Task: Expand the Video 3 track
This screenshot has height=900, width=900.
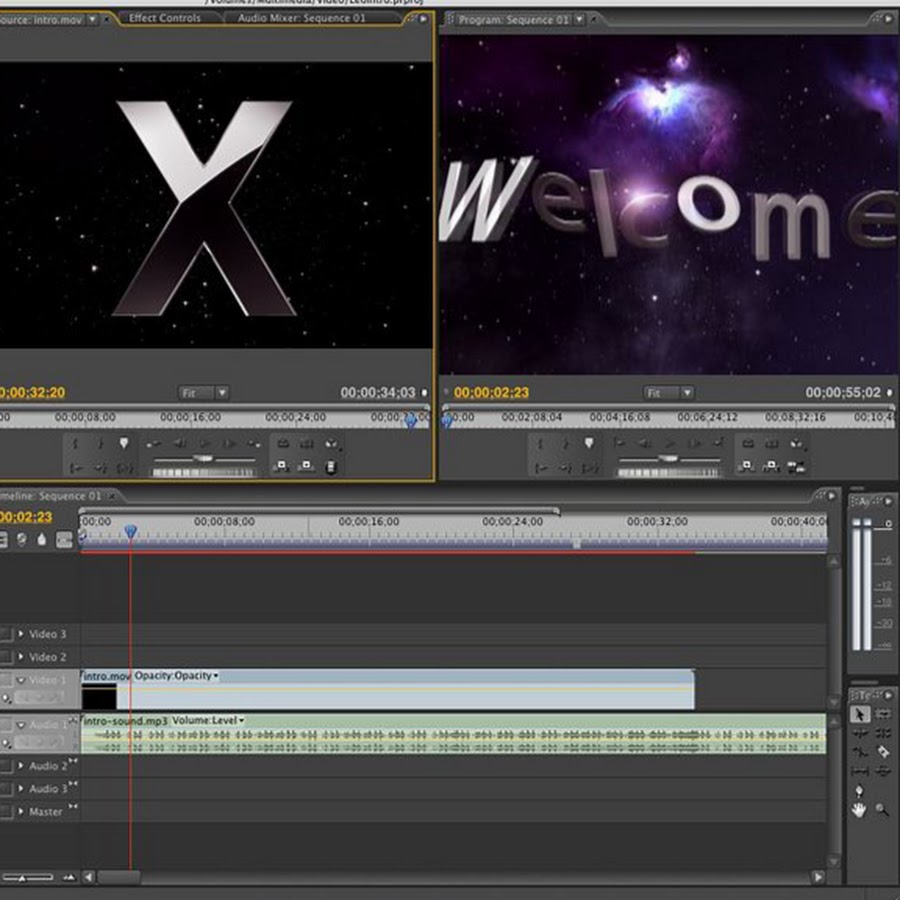Action: click(21, 634)
